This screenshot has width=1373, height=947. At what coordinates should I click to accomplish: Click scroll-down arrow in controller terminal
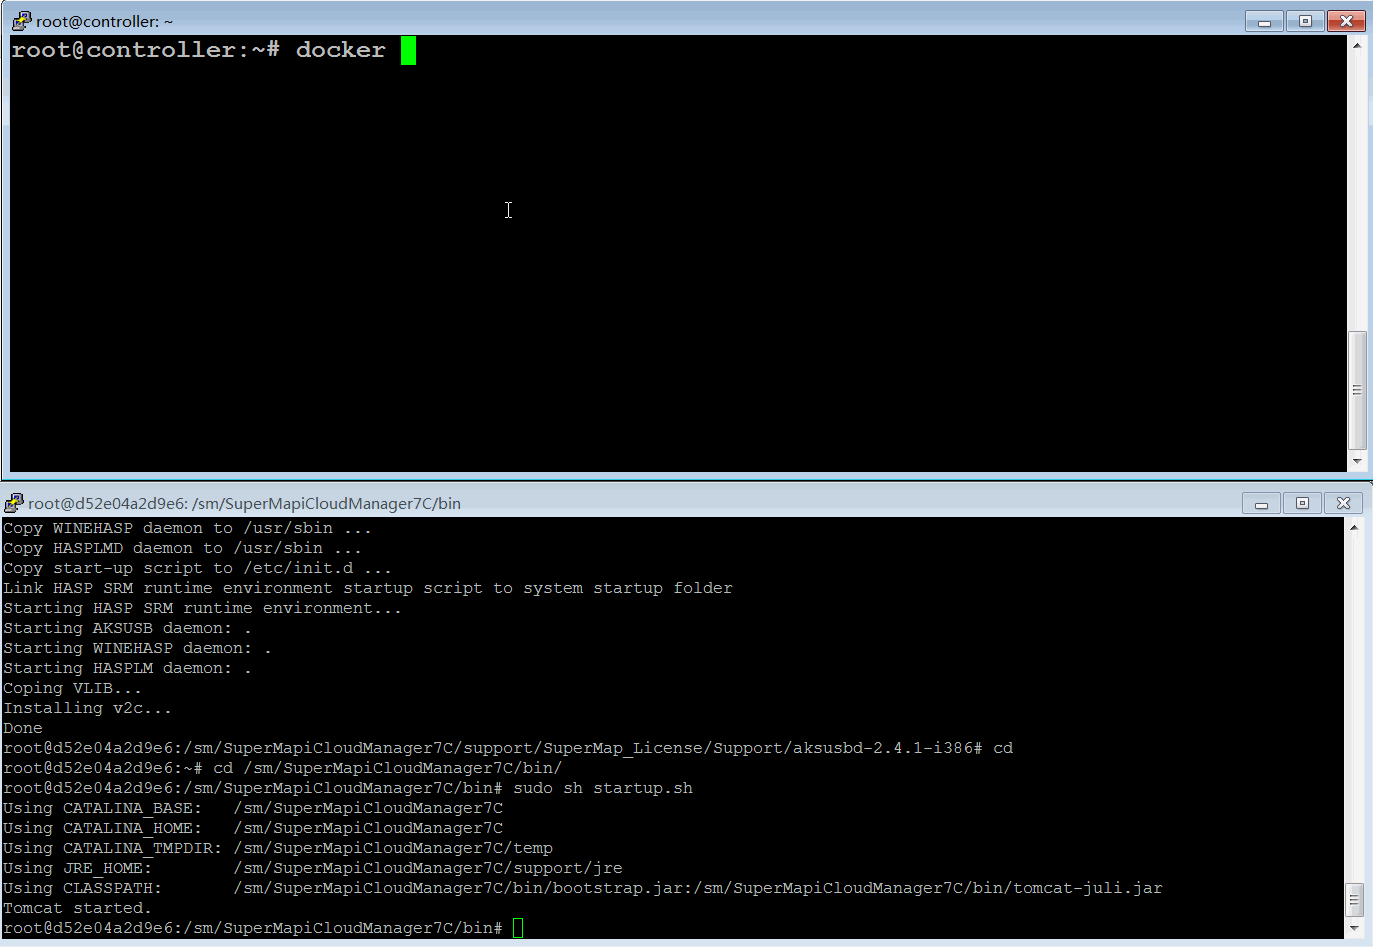(1357, 461)
